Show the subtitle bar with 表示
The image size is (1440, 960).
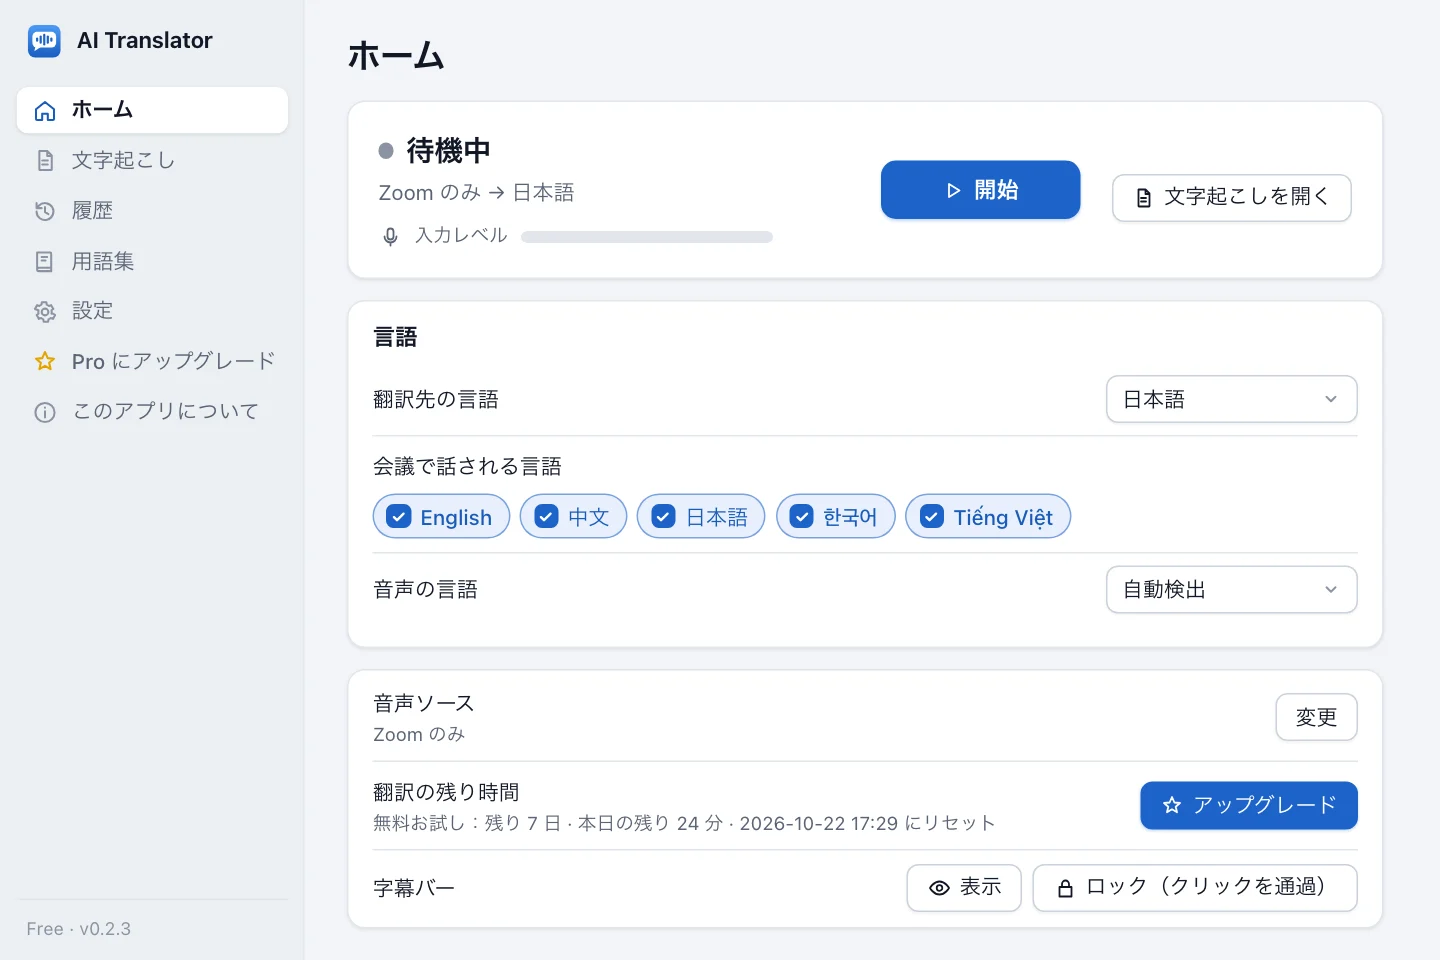point(964,888)
